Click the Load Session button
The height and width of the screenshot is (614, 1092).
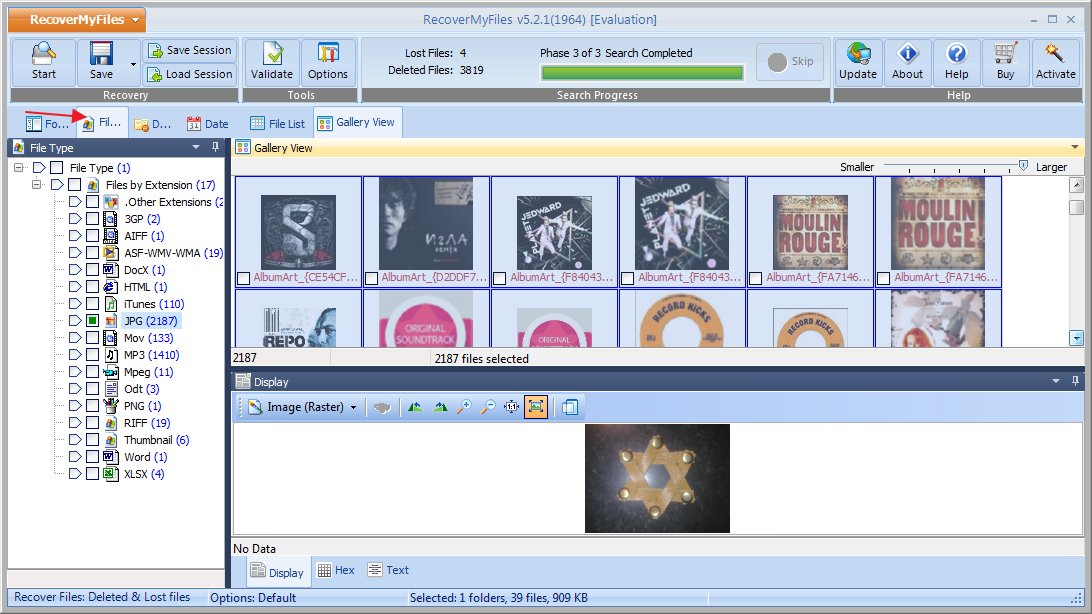coord(190,74)
